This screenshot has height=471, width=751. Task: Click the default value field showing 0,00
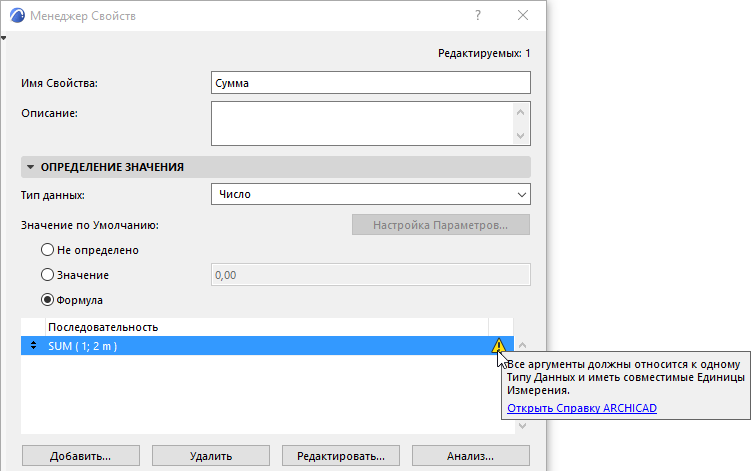pos(371,275)
